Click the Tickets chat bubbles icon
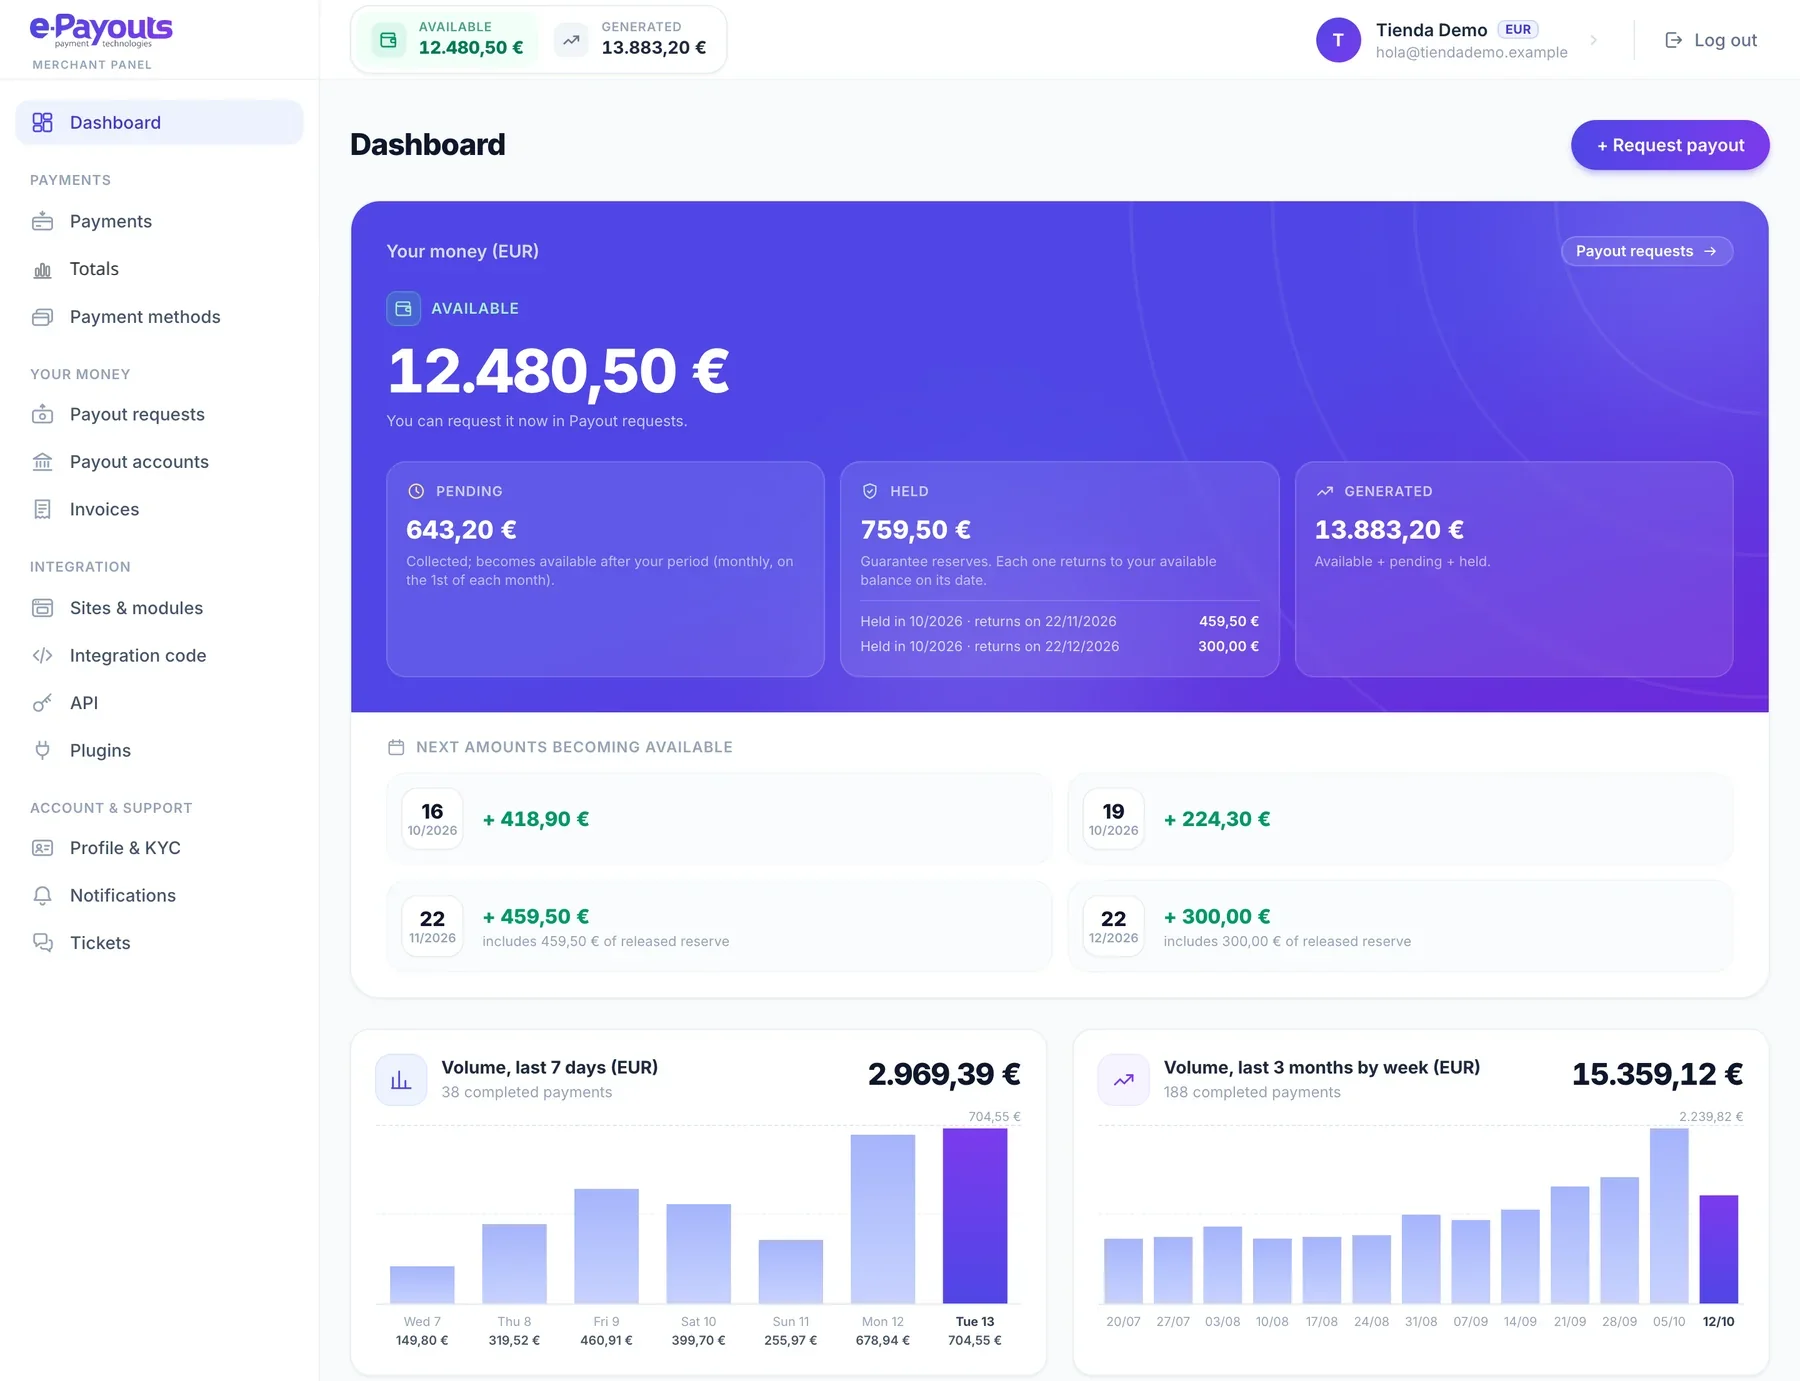This screenshot has width=1800, height=1381. (x=42, y=943)
